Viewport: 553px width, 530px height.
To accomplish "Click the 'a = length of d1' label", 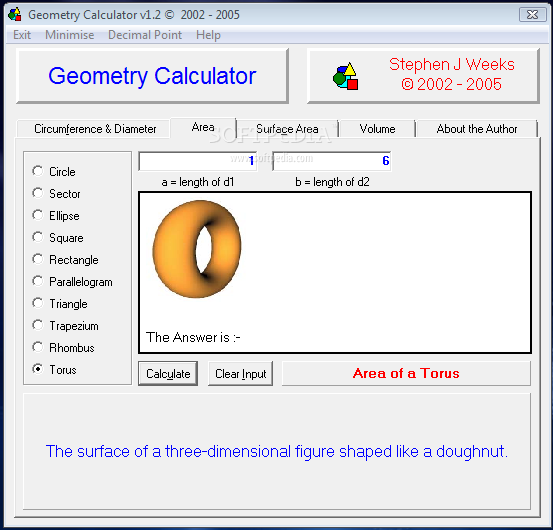I will pos(198,182).
